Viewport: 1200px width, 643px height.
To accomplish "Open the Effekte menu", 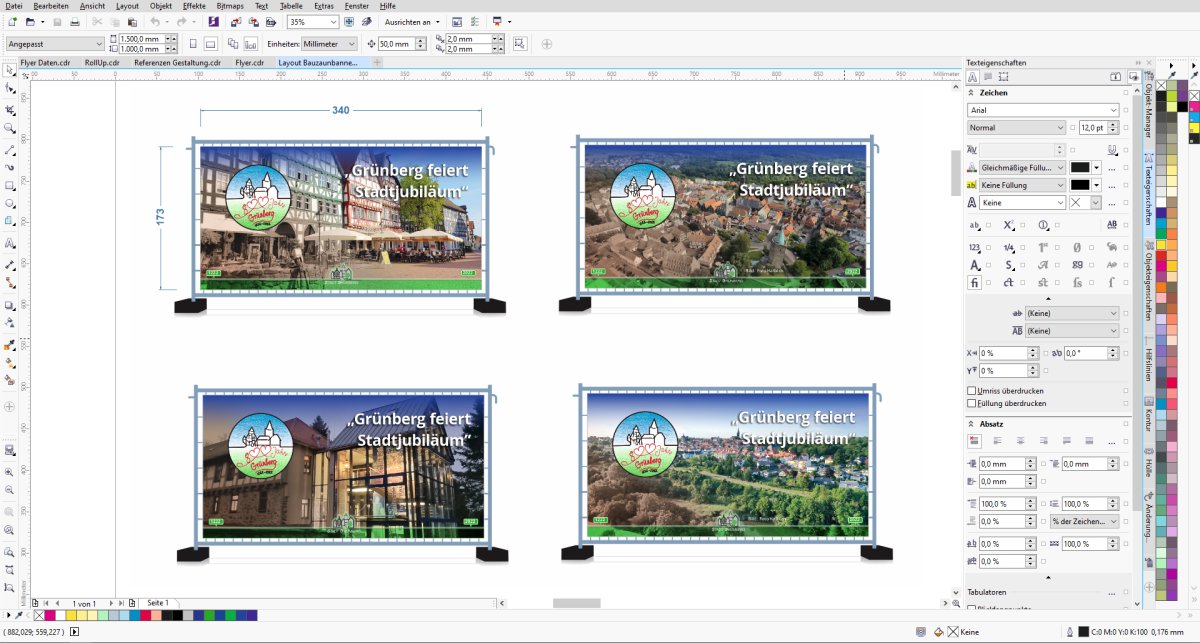I will [x=194, y=6].
